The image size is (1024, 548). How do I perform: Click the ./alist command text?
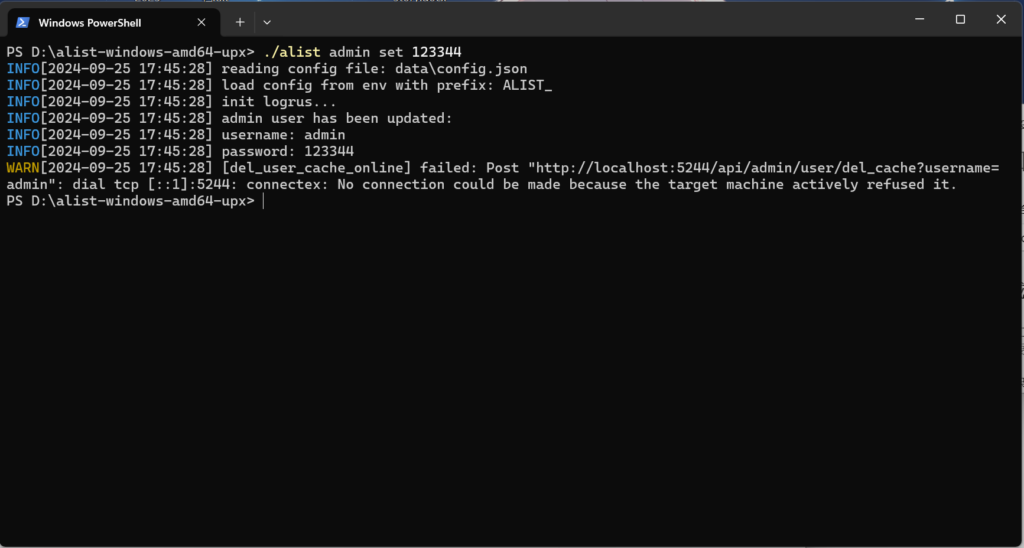pyautogui.click(x=293, y=52)
